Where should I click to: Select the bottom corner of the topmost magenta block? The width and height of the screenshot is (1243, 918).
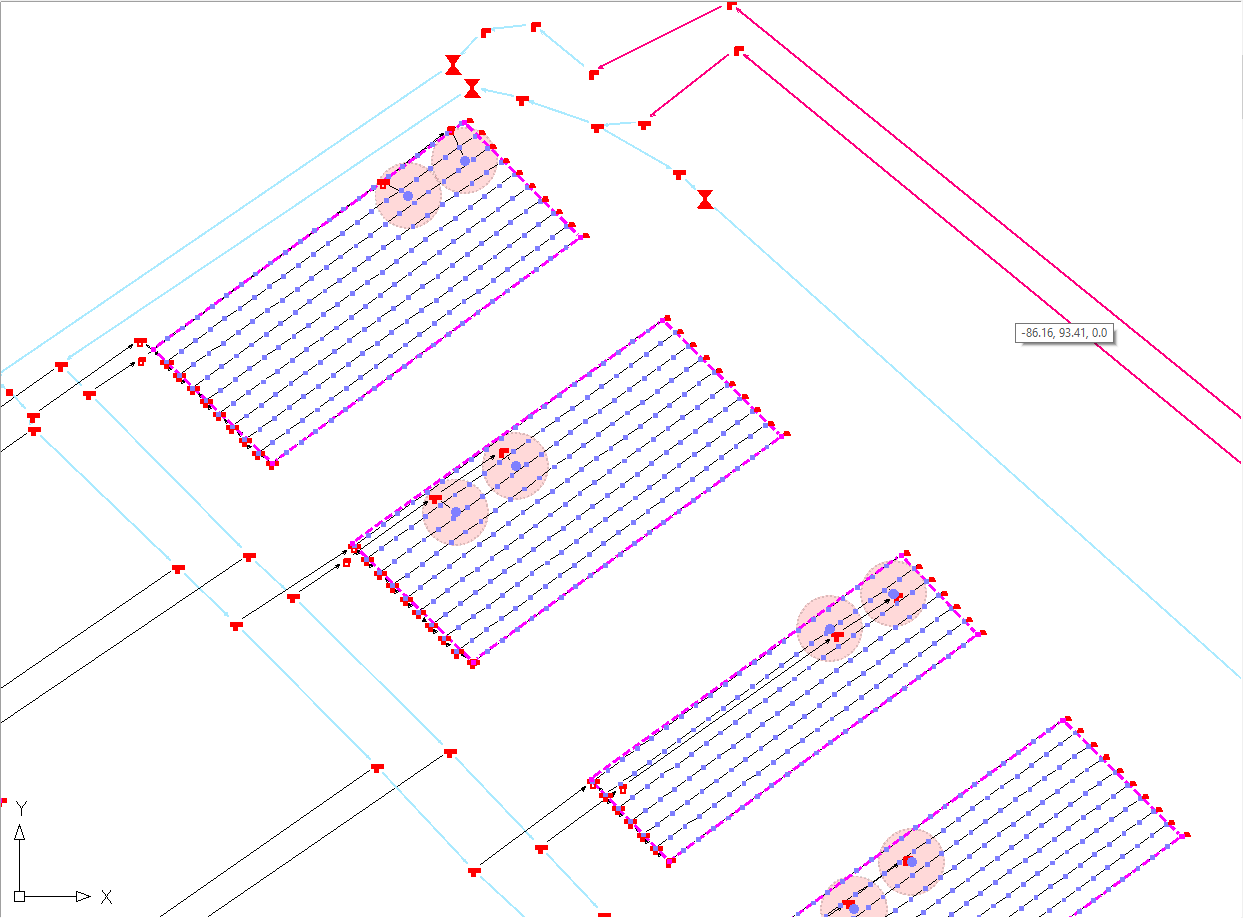[271, 464]
